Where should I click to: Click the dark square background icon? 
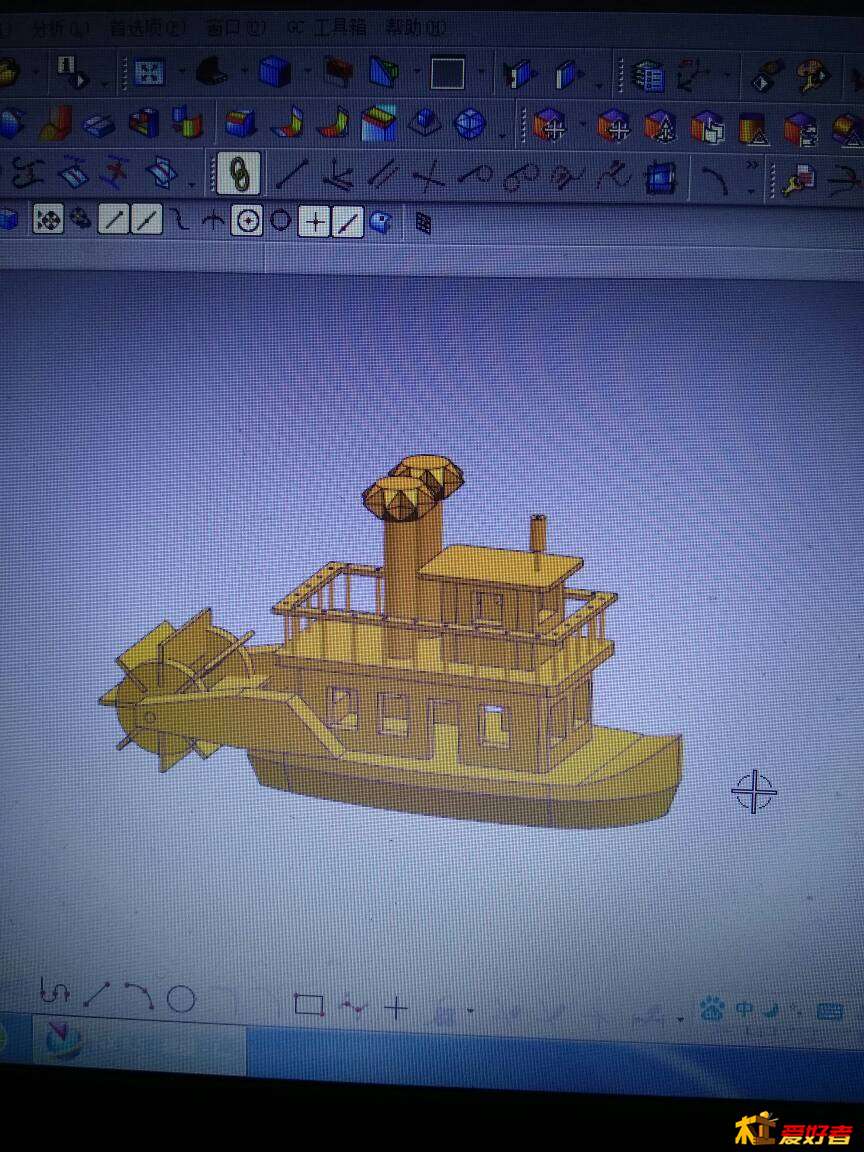[x=447, y=73]
